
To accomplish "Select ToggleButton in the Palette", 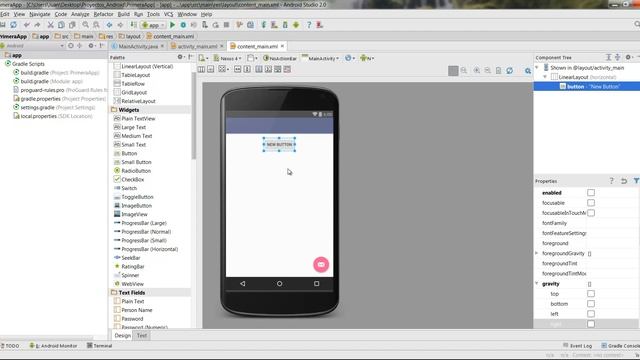I will (x=137, y=197).
